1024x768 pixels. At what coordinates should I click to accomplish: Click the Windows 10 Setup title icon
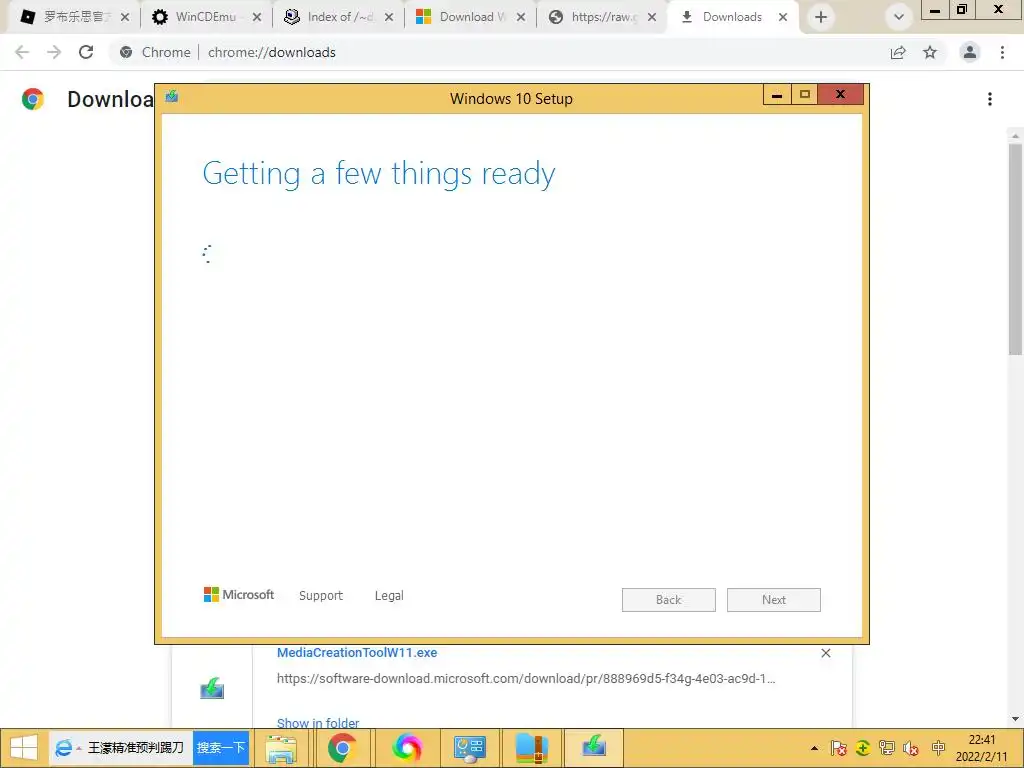(172, 97)
